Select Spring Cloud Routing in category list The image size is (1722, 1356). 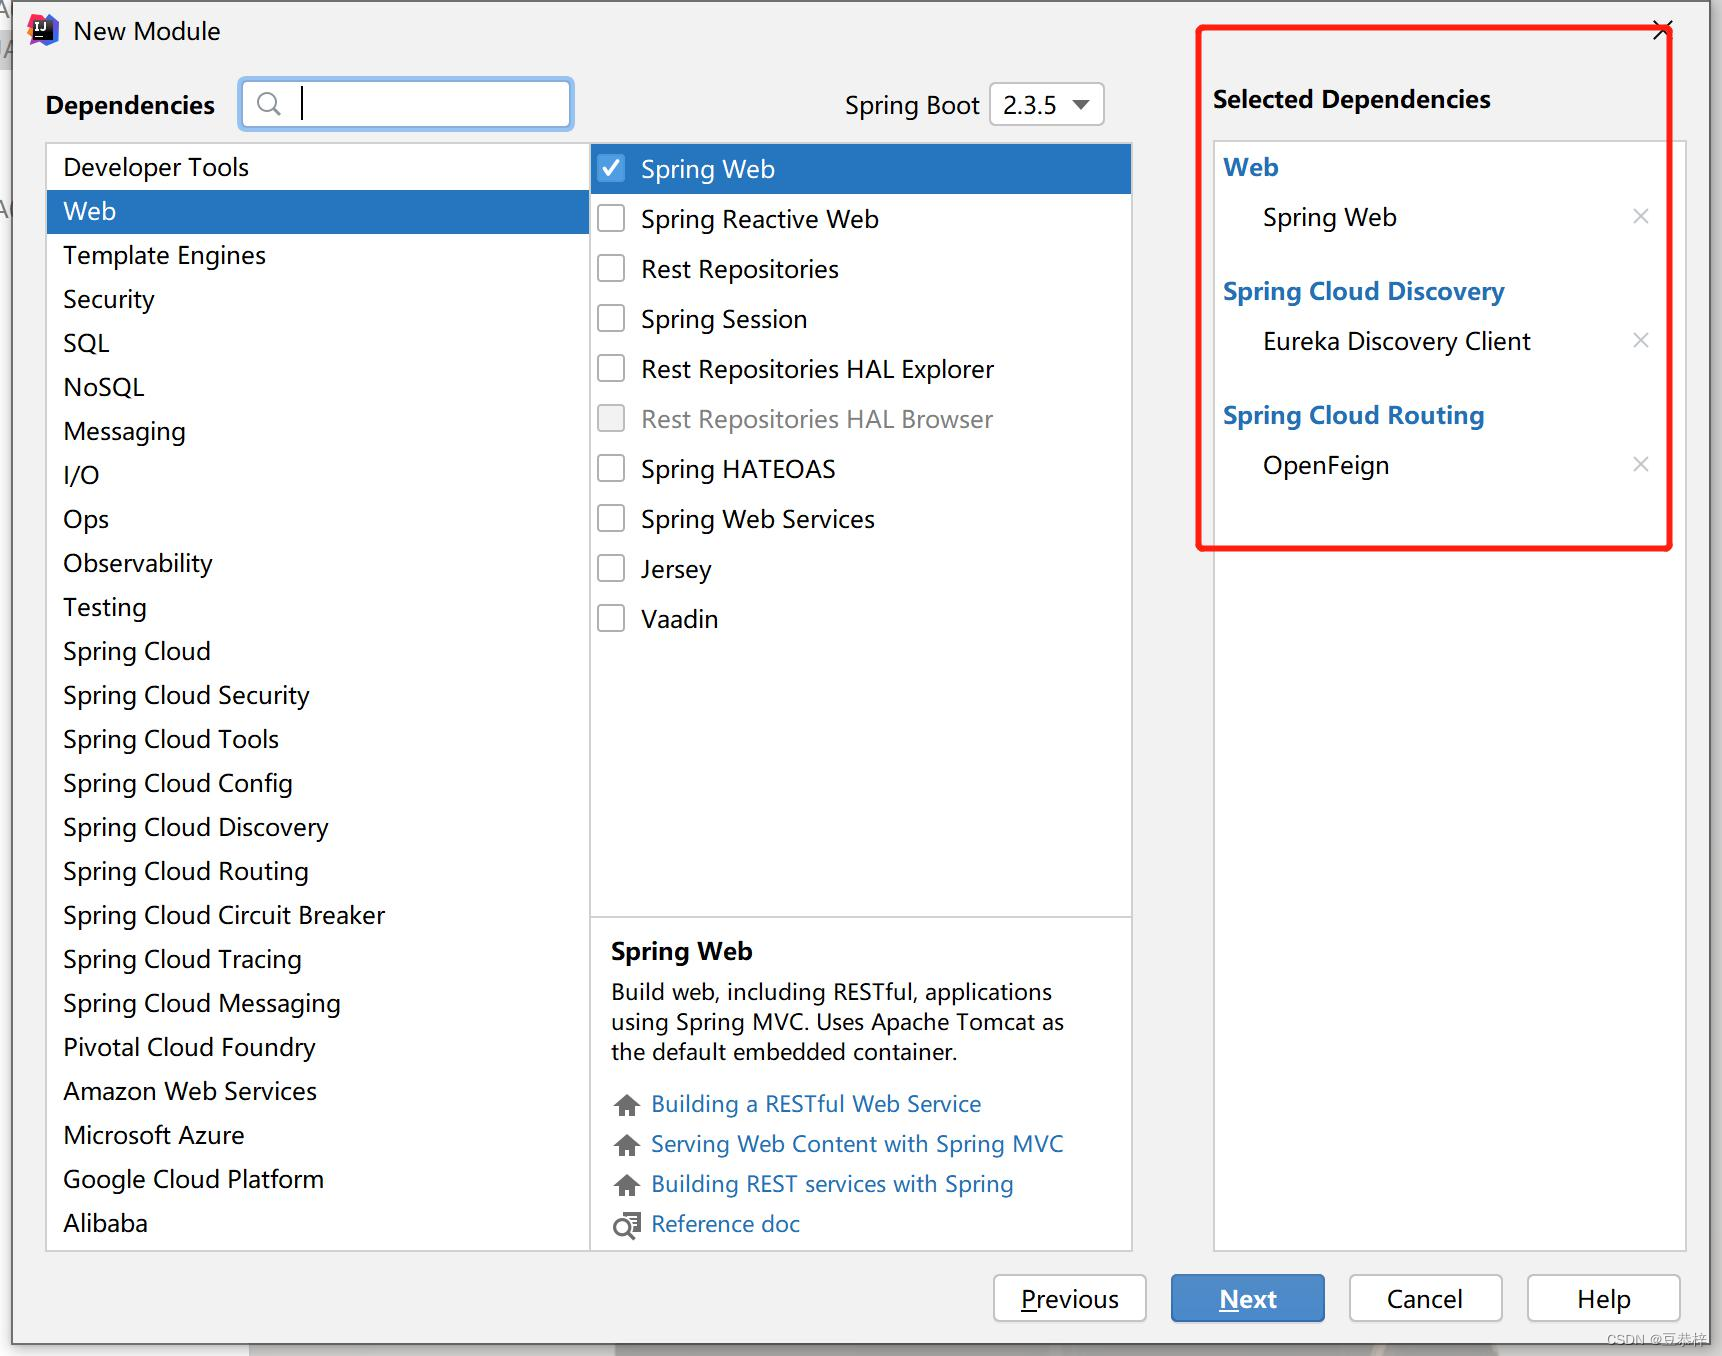(317, 871)
